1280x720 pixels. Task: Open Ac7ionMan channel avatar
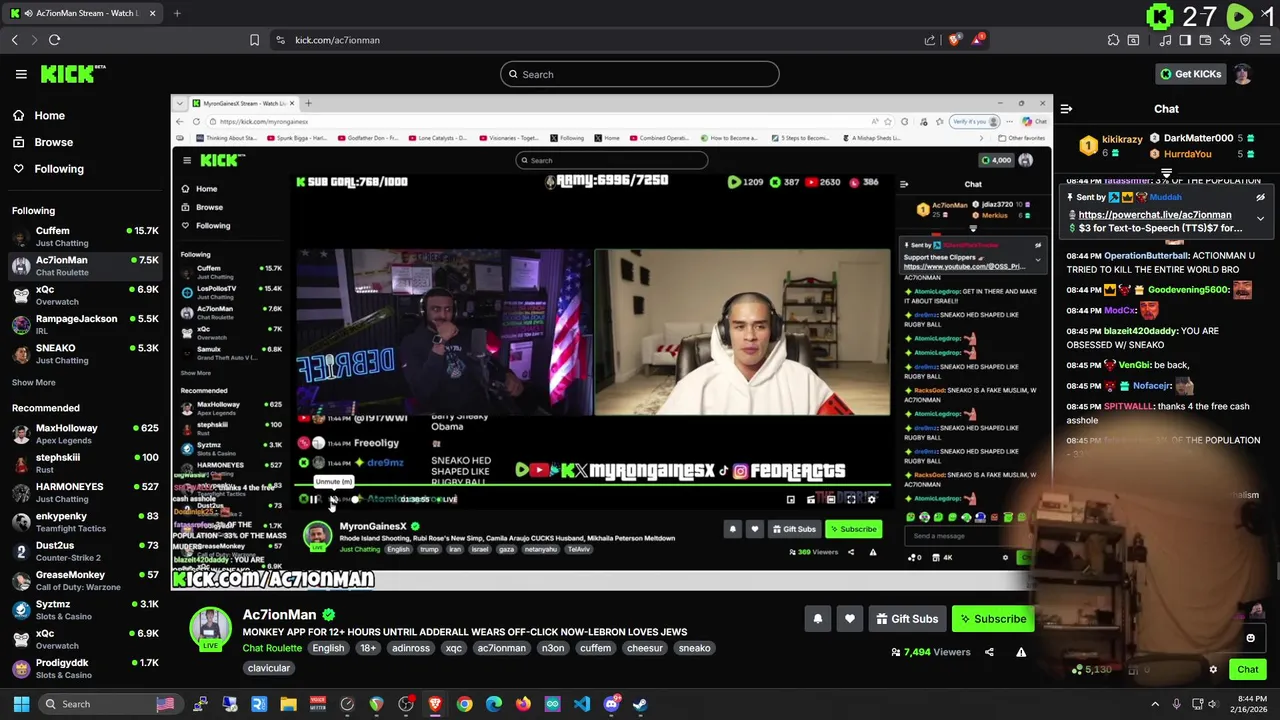click(210, 629)
